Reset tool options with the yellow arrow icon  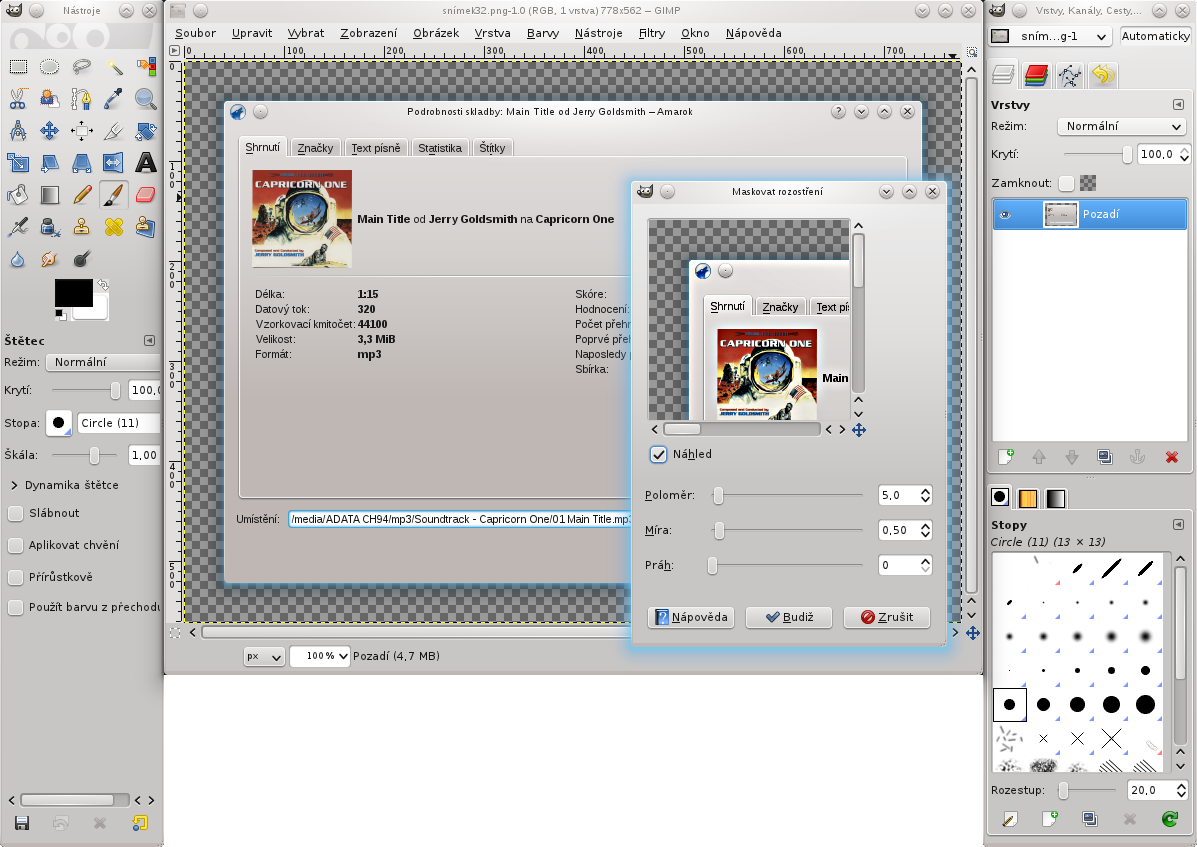point(140,823)
